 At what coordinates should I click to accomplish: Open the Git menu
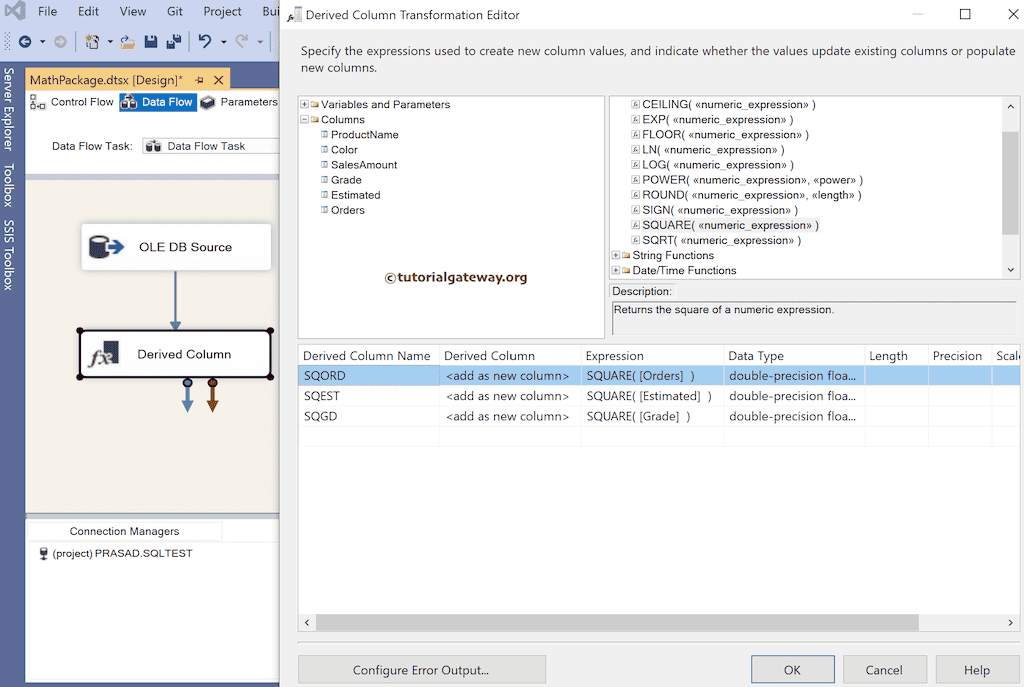click(x=174, y=12)
